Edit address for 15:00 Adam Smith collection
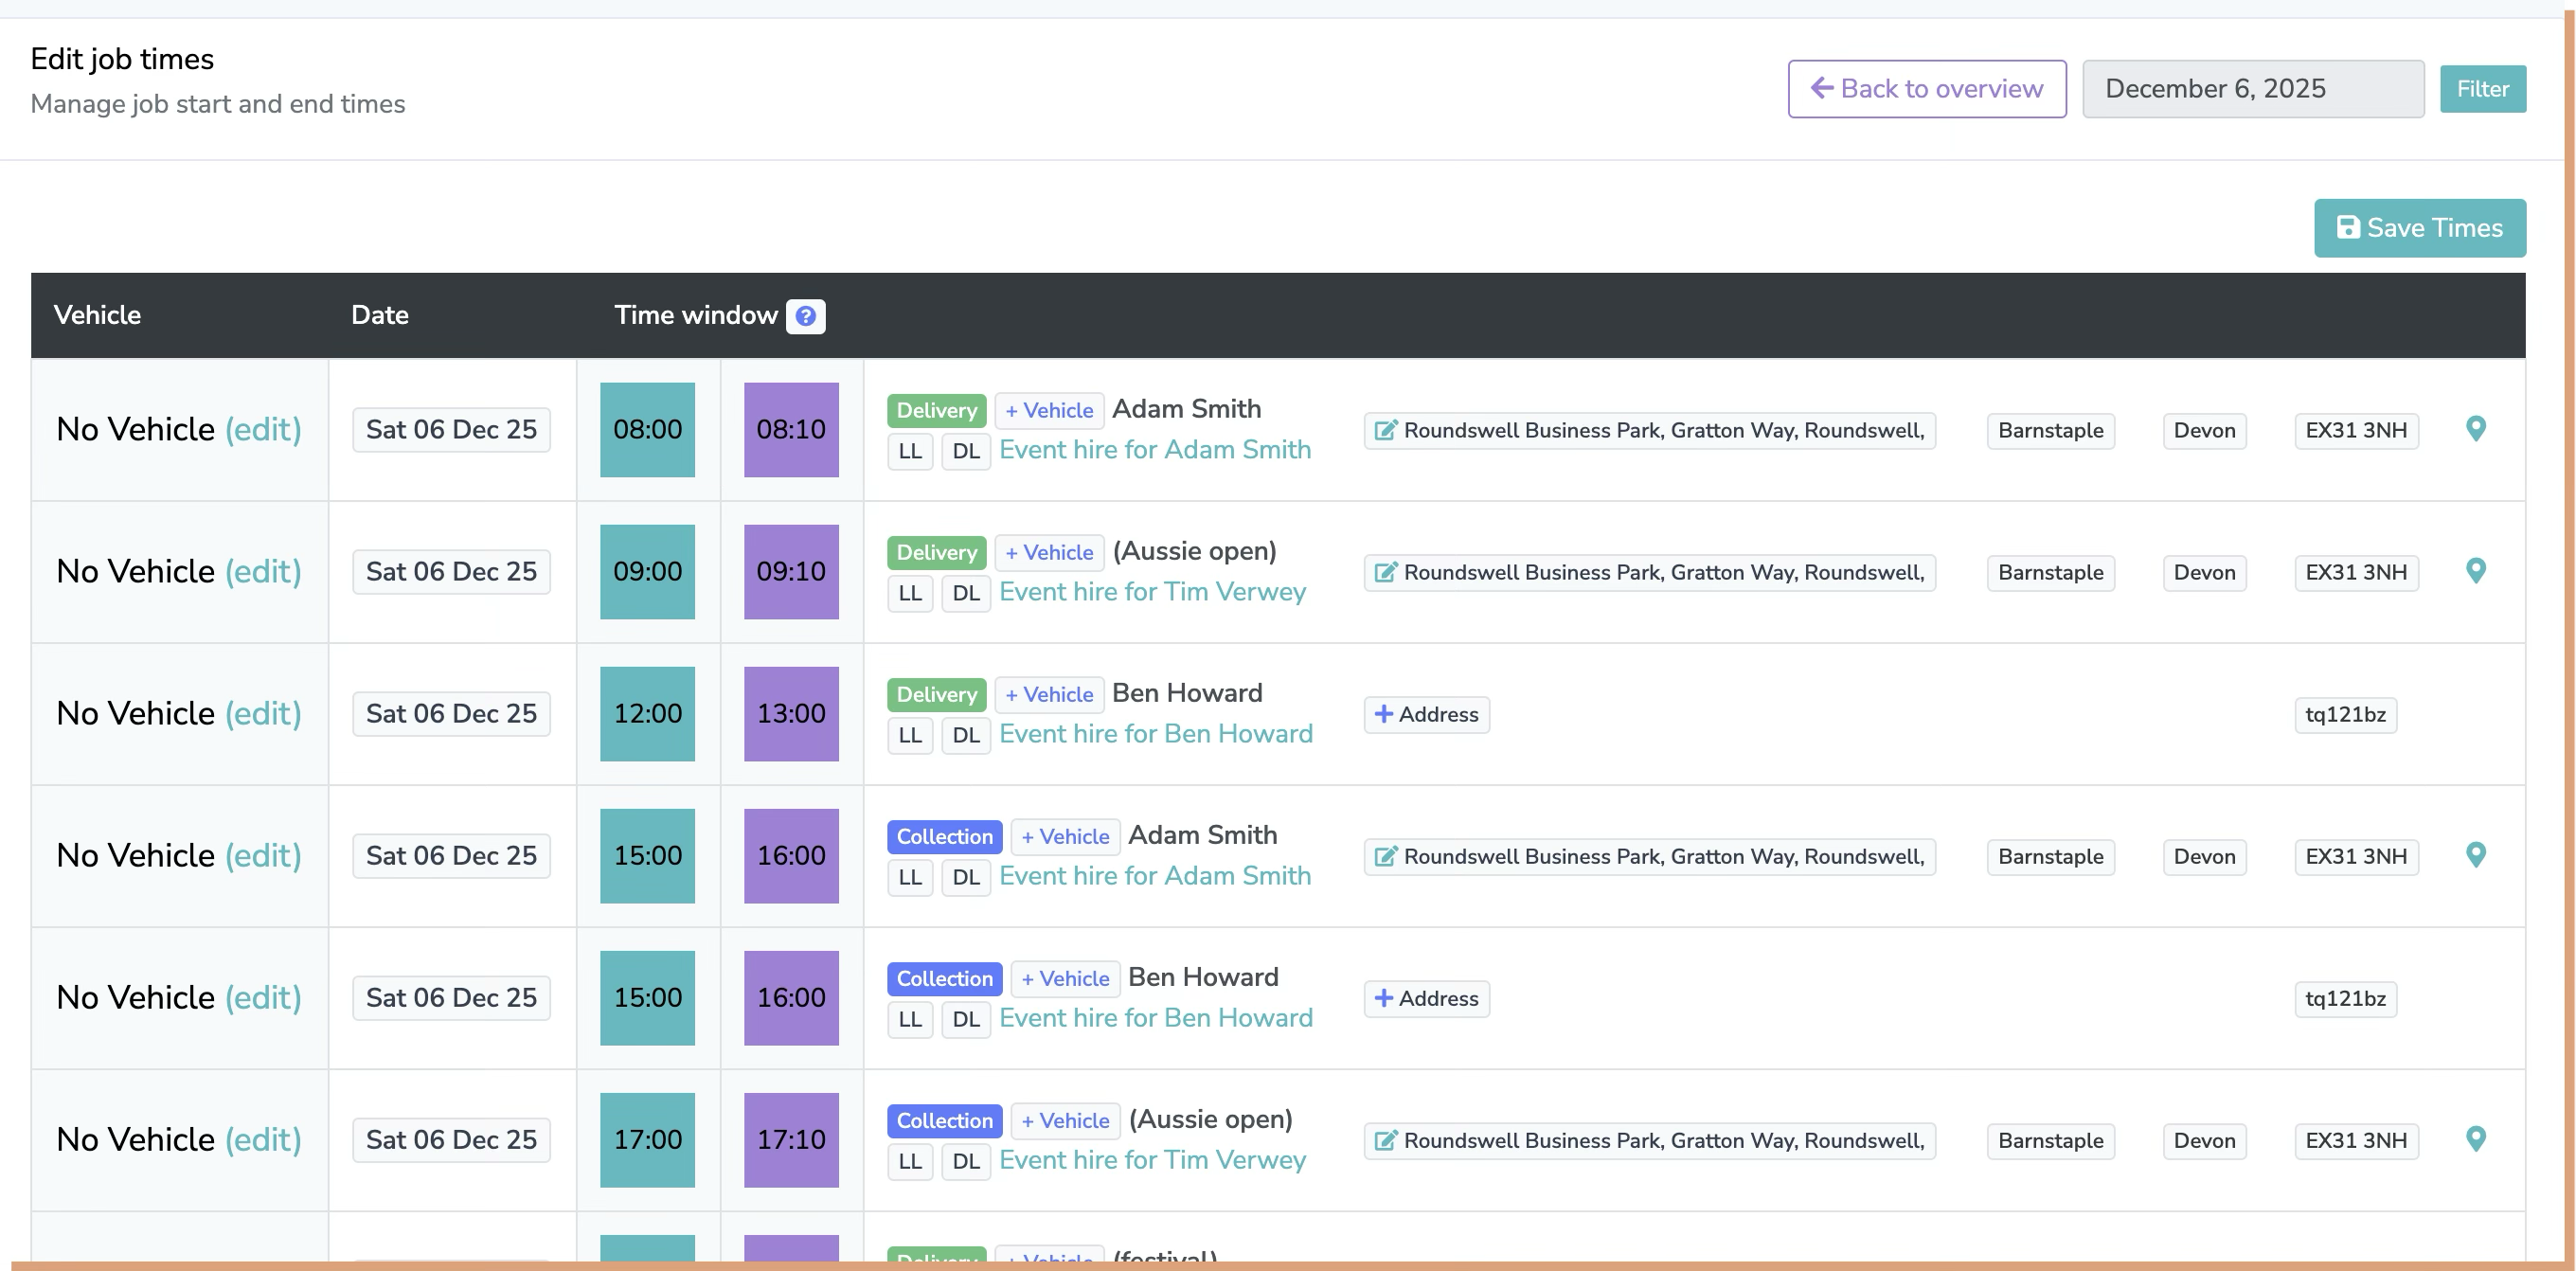 [1649, 856]
